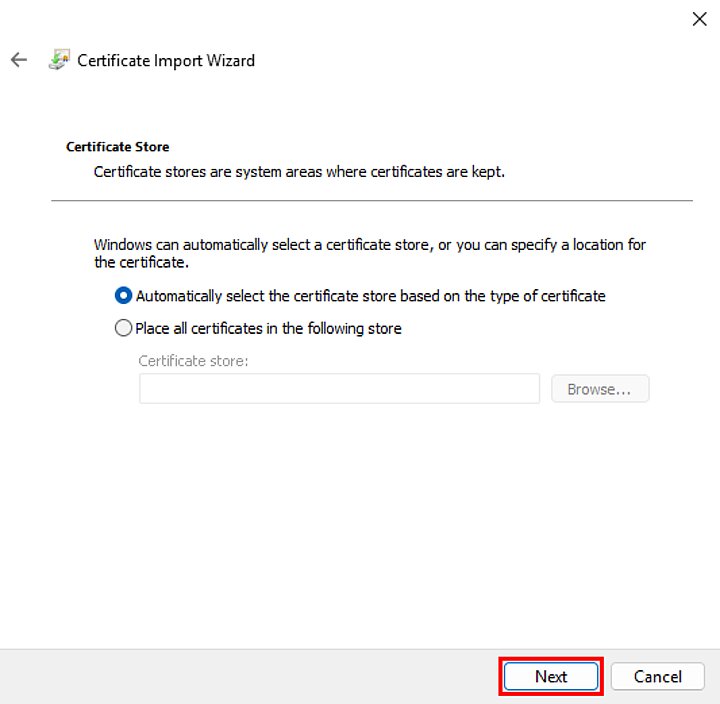Click the 'Certificate Import Wizard' title text
The height and width of the screenshot is (704, 720).
click(x=166, y=61)
